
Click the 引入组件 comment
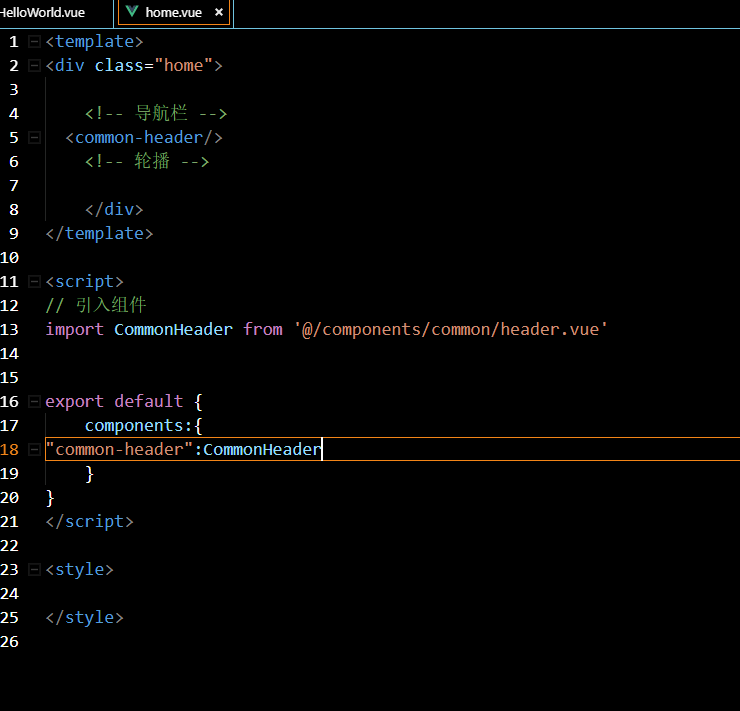pyautogui.click(x=96, y=305)
